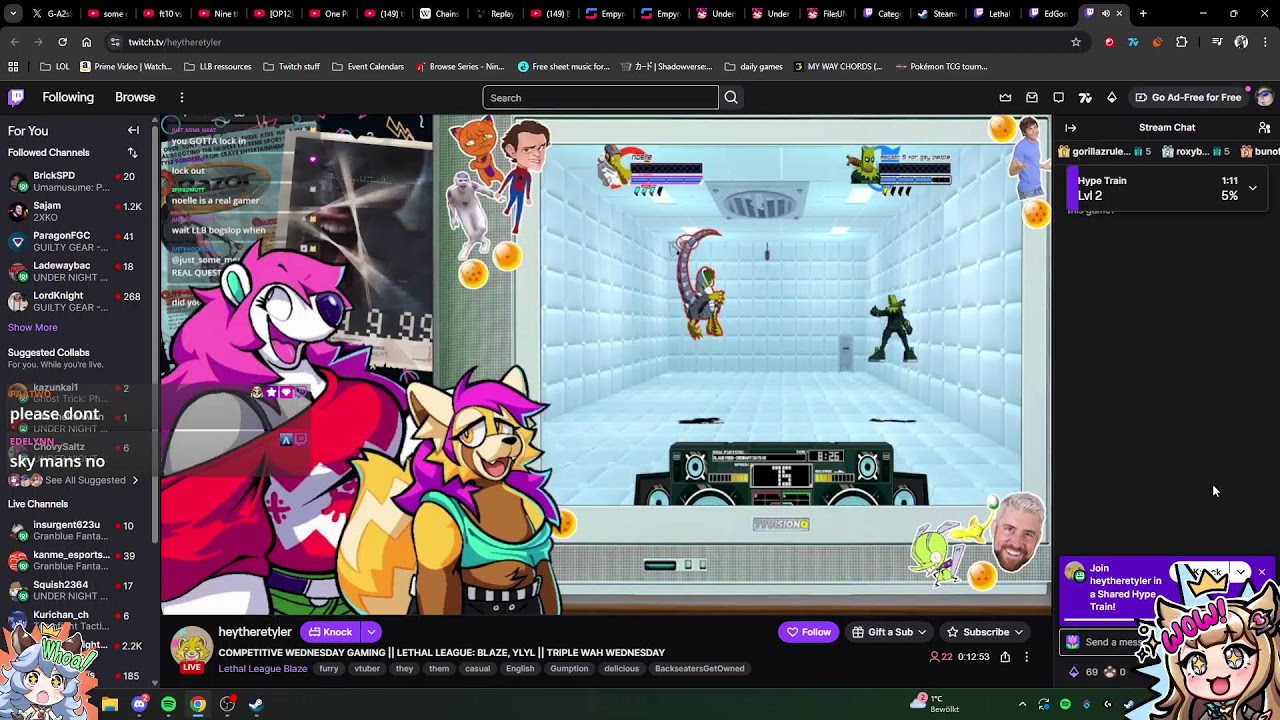Viewport: 1280px width, 720px height.
Task: Click the address bar URL
Action: click(175, 42)
